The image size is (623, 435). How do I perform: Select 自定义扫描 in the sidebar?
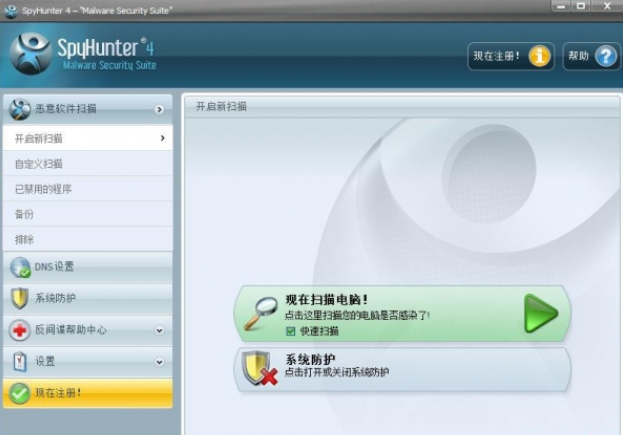click(39, 164)
